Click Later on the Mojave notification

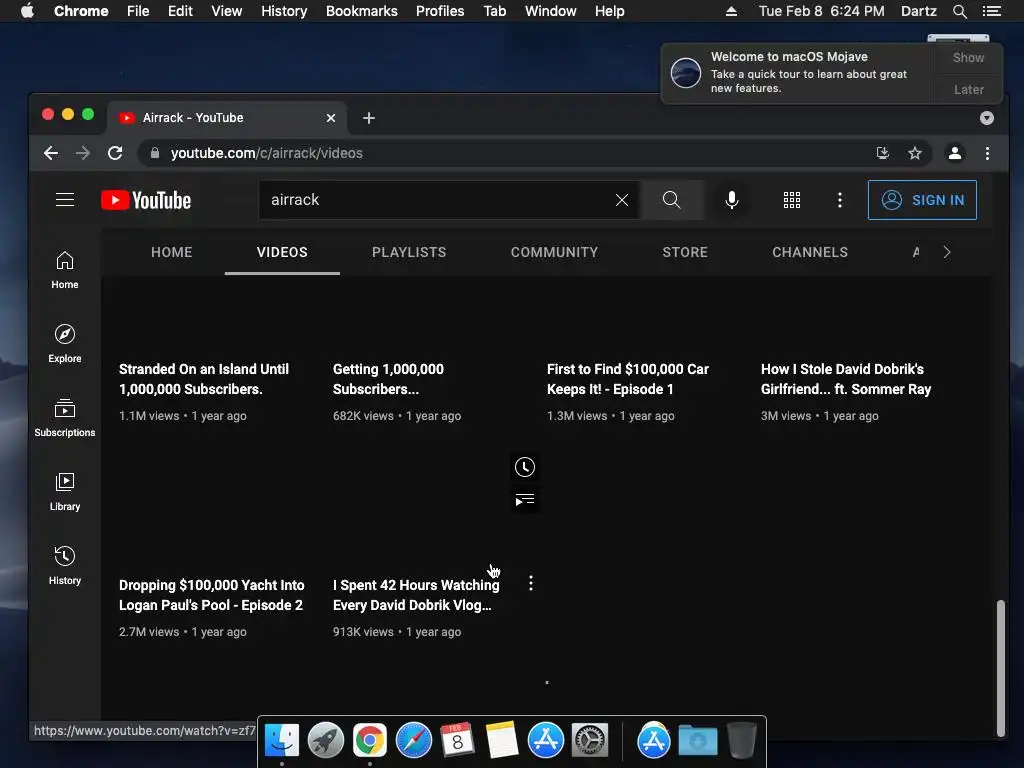point(968,89)
